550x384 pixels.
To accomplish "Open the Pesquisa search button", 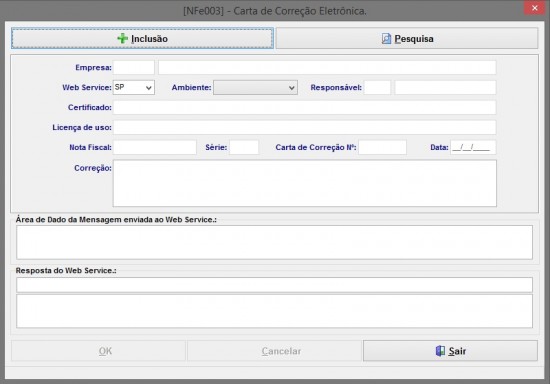I will click(x=407, y=38).
